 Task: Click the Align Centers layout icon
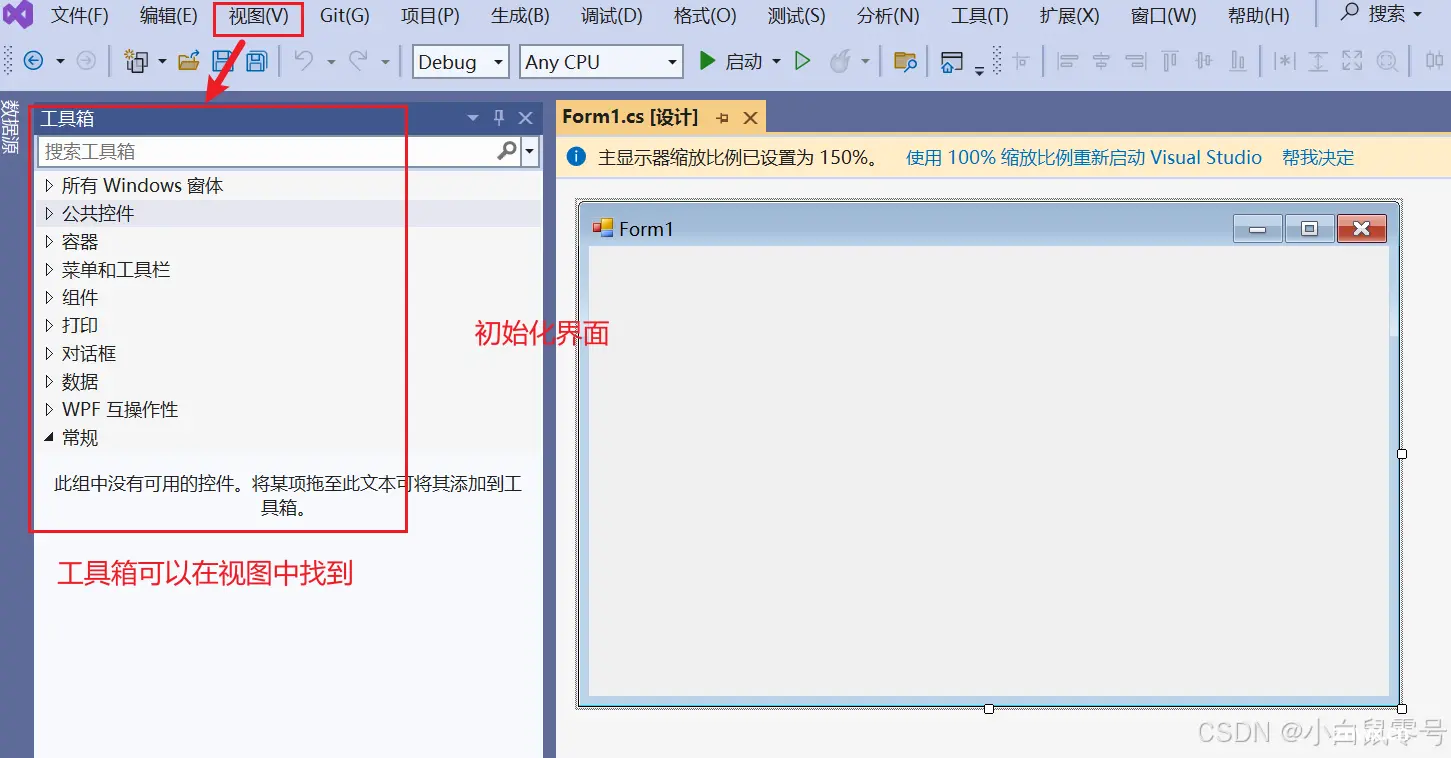coord(1101,61)
